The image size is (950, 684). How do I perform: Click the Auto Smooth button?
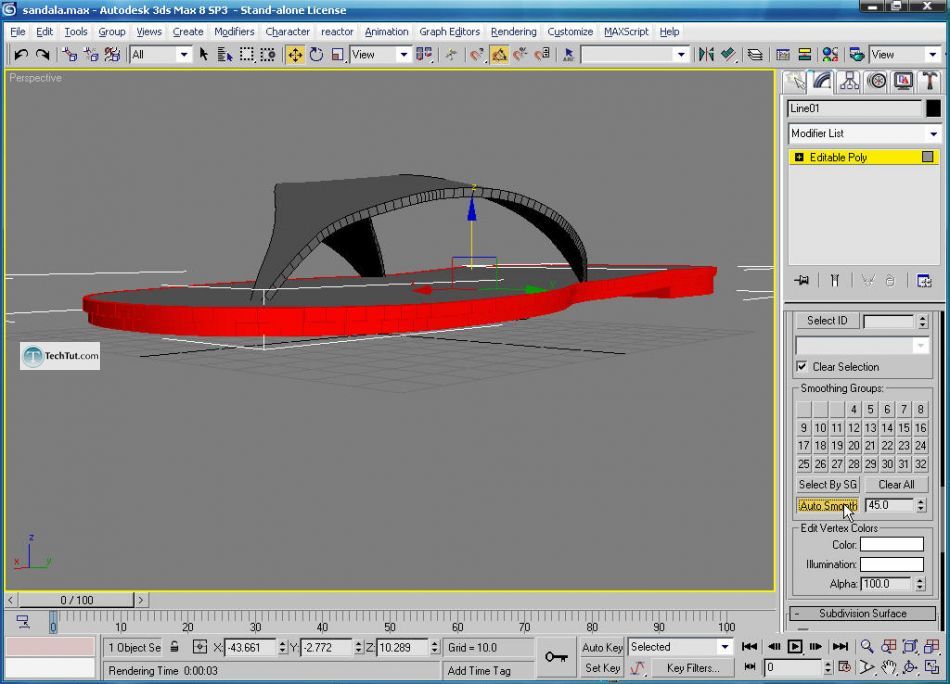point(828,505)
